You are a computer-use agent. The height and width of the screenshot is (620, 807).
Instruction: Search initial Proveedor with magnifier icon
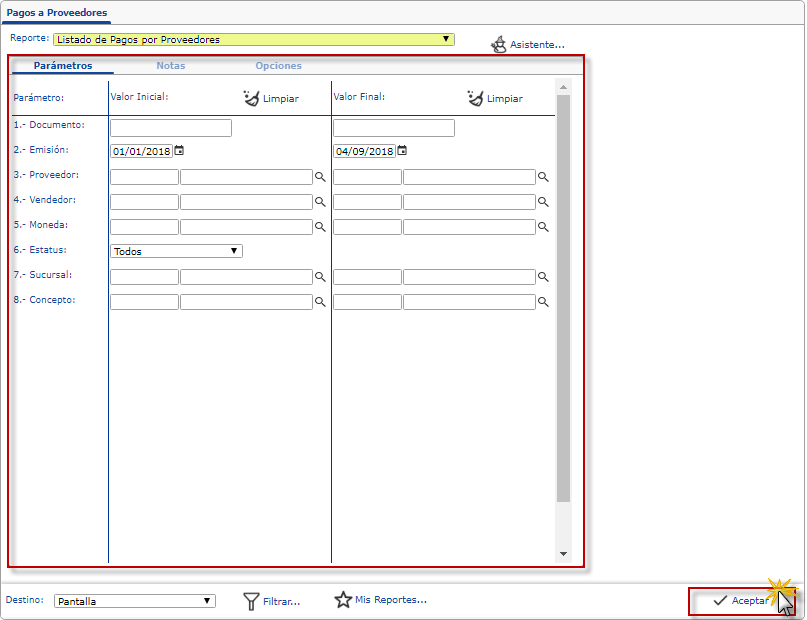coord(321,177)
